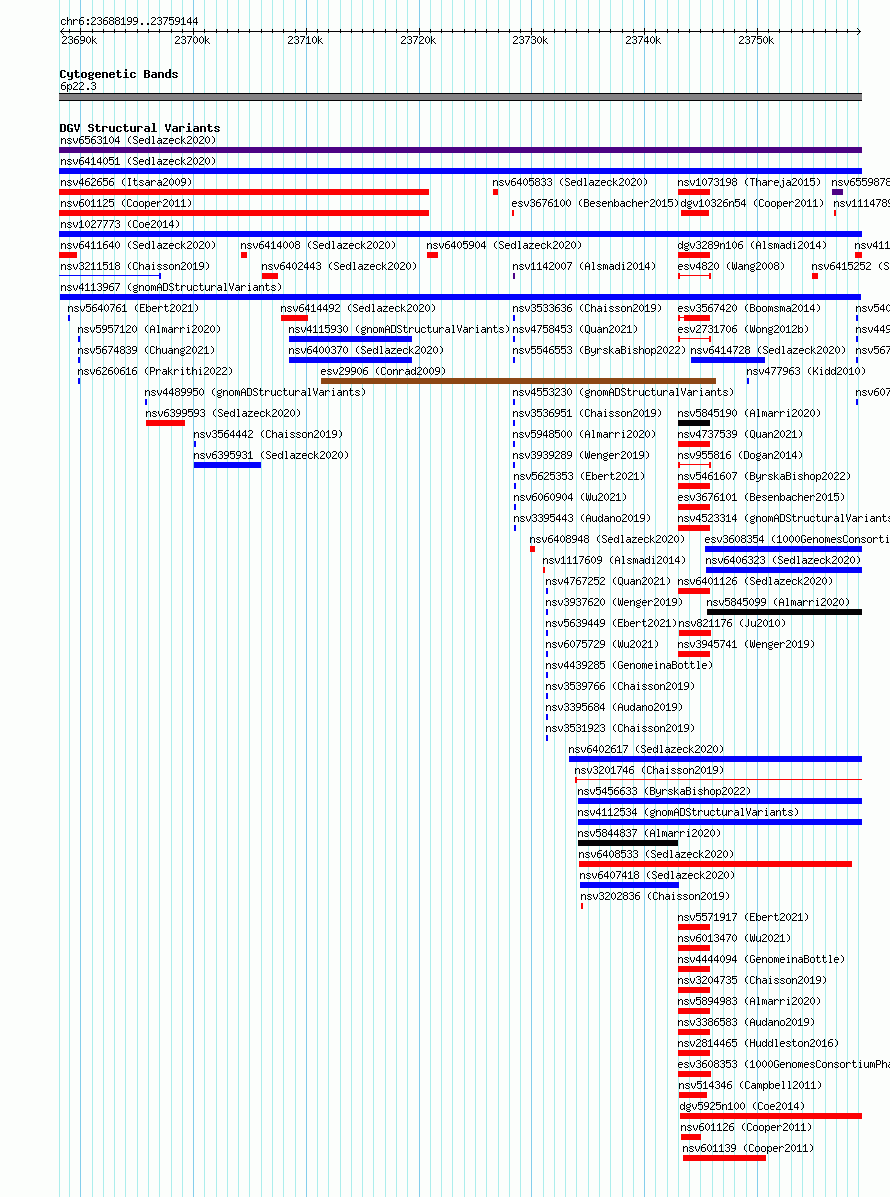Open nsv6414008 (Sedlazeck2020) entry
890x1197 pixels.
coord(318,245)
